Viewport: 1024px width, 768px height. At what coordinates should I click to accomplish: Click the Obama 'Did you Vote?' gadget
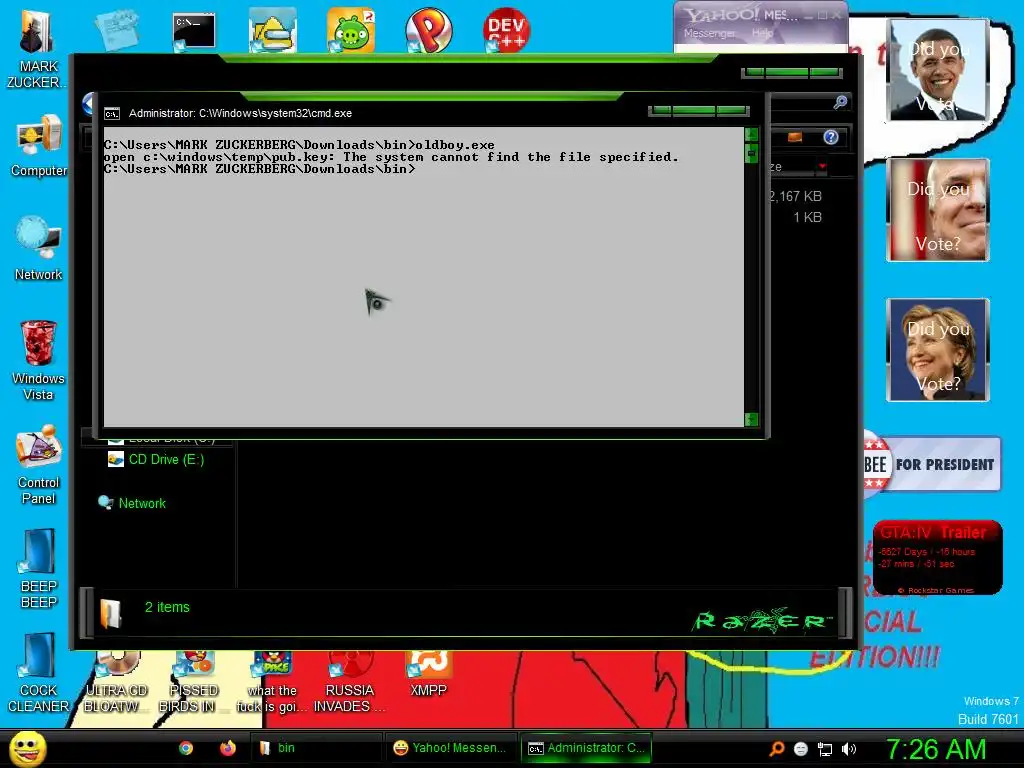tap(938, 71)
